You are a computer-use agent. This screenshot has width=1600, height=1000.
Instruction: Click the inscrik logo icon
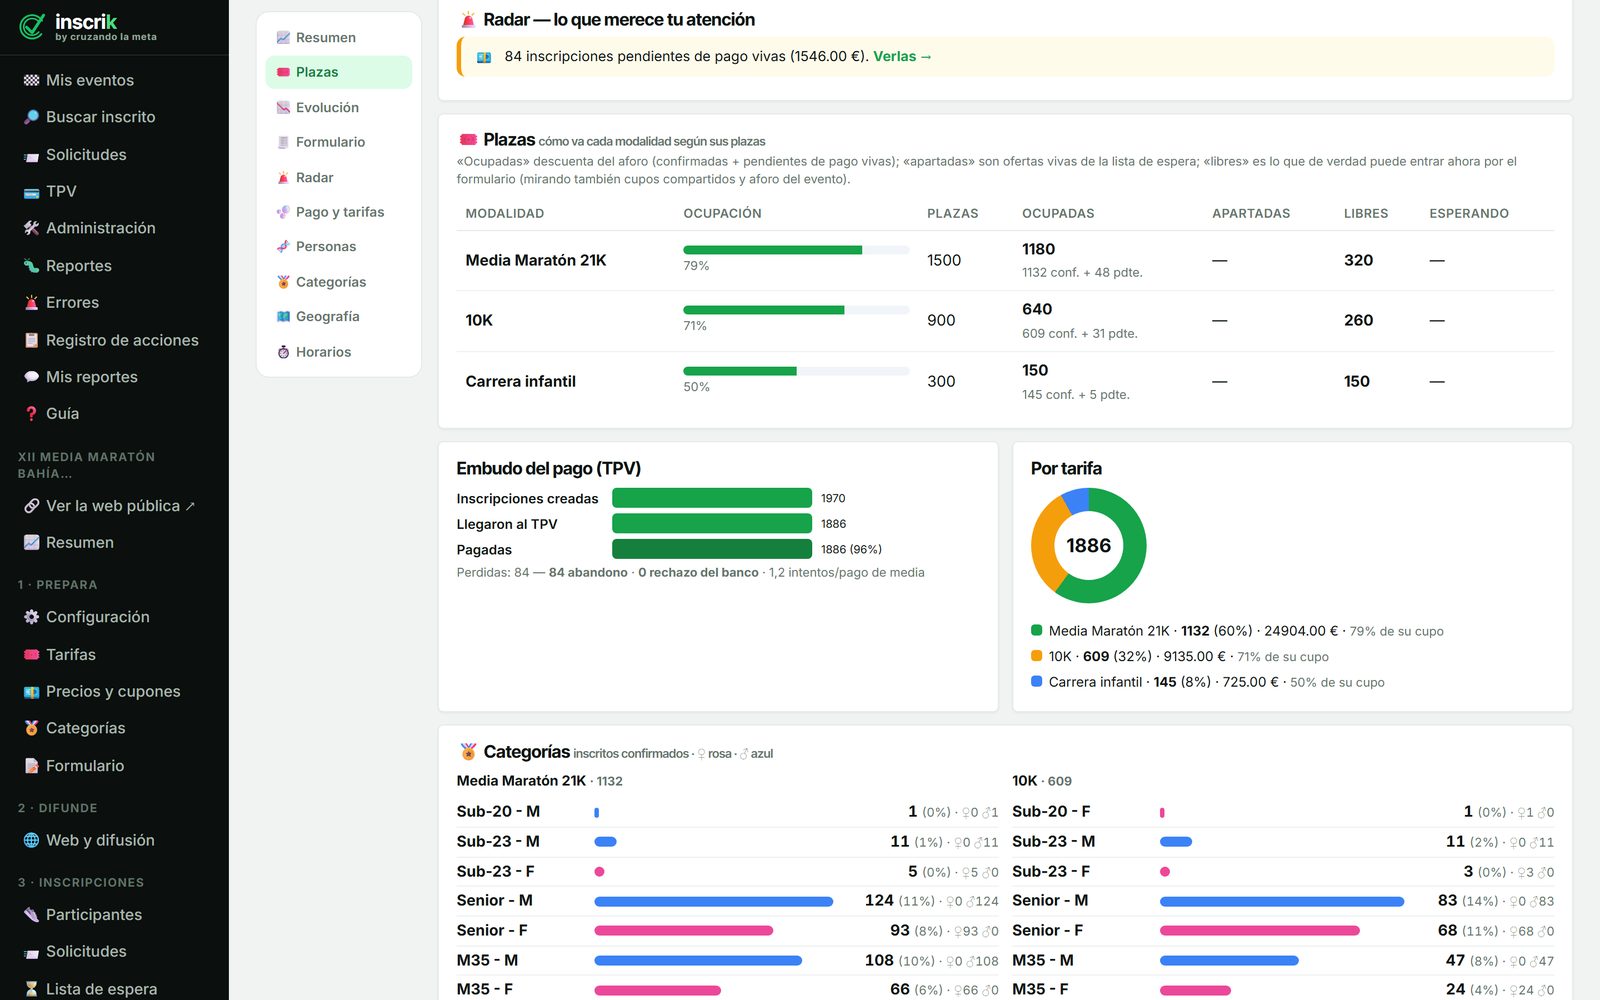point(32,27)
